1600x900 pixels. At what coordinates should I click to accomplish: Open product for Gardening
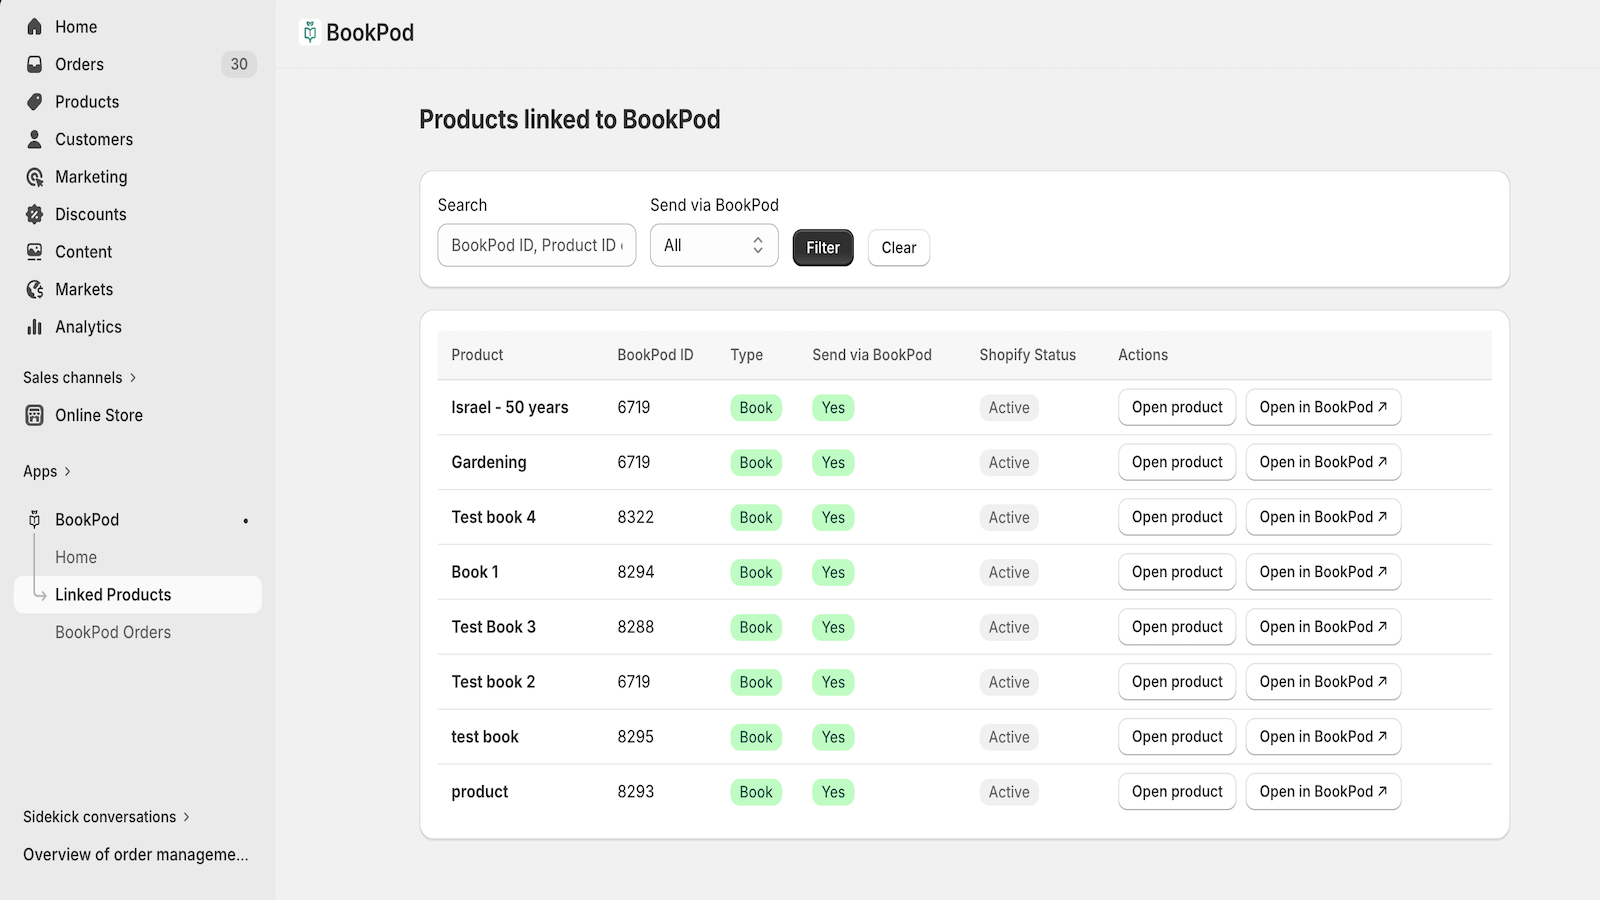1177,462
